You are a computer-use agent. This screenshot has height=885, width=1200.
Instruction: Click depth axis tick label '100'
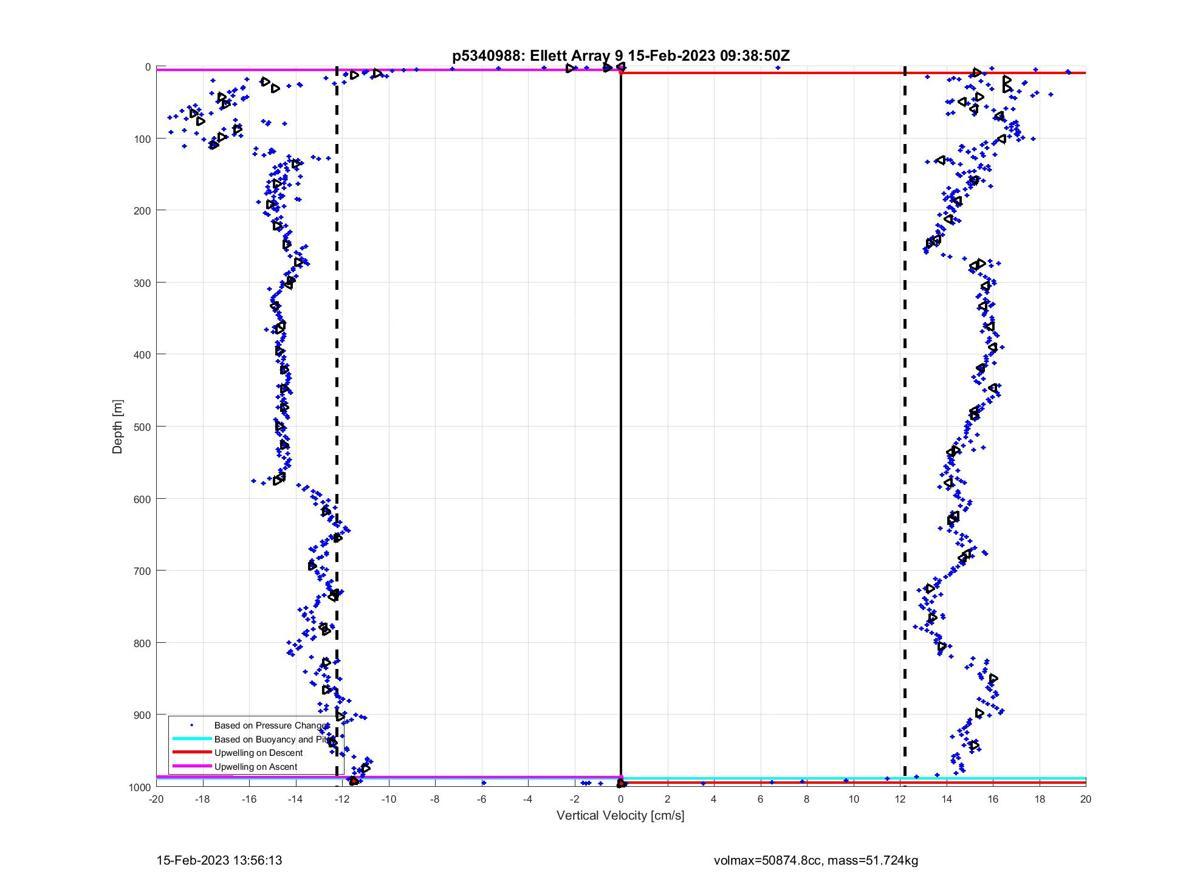point(143,139)
